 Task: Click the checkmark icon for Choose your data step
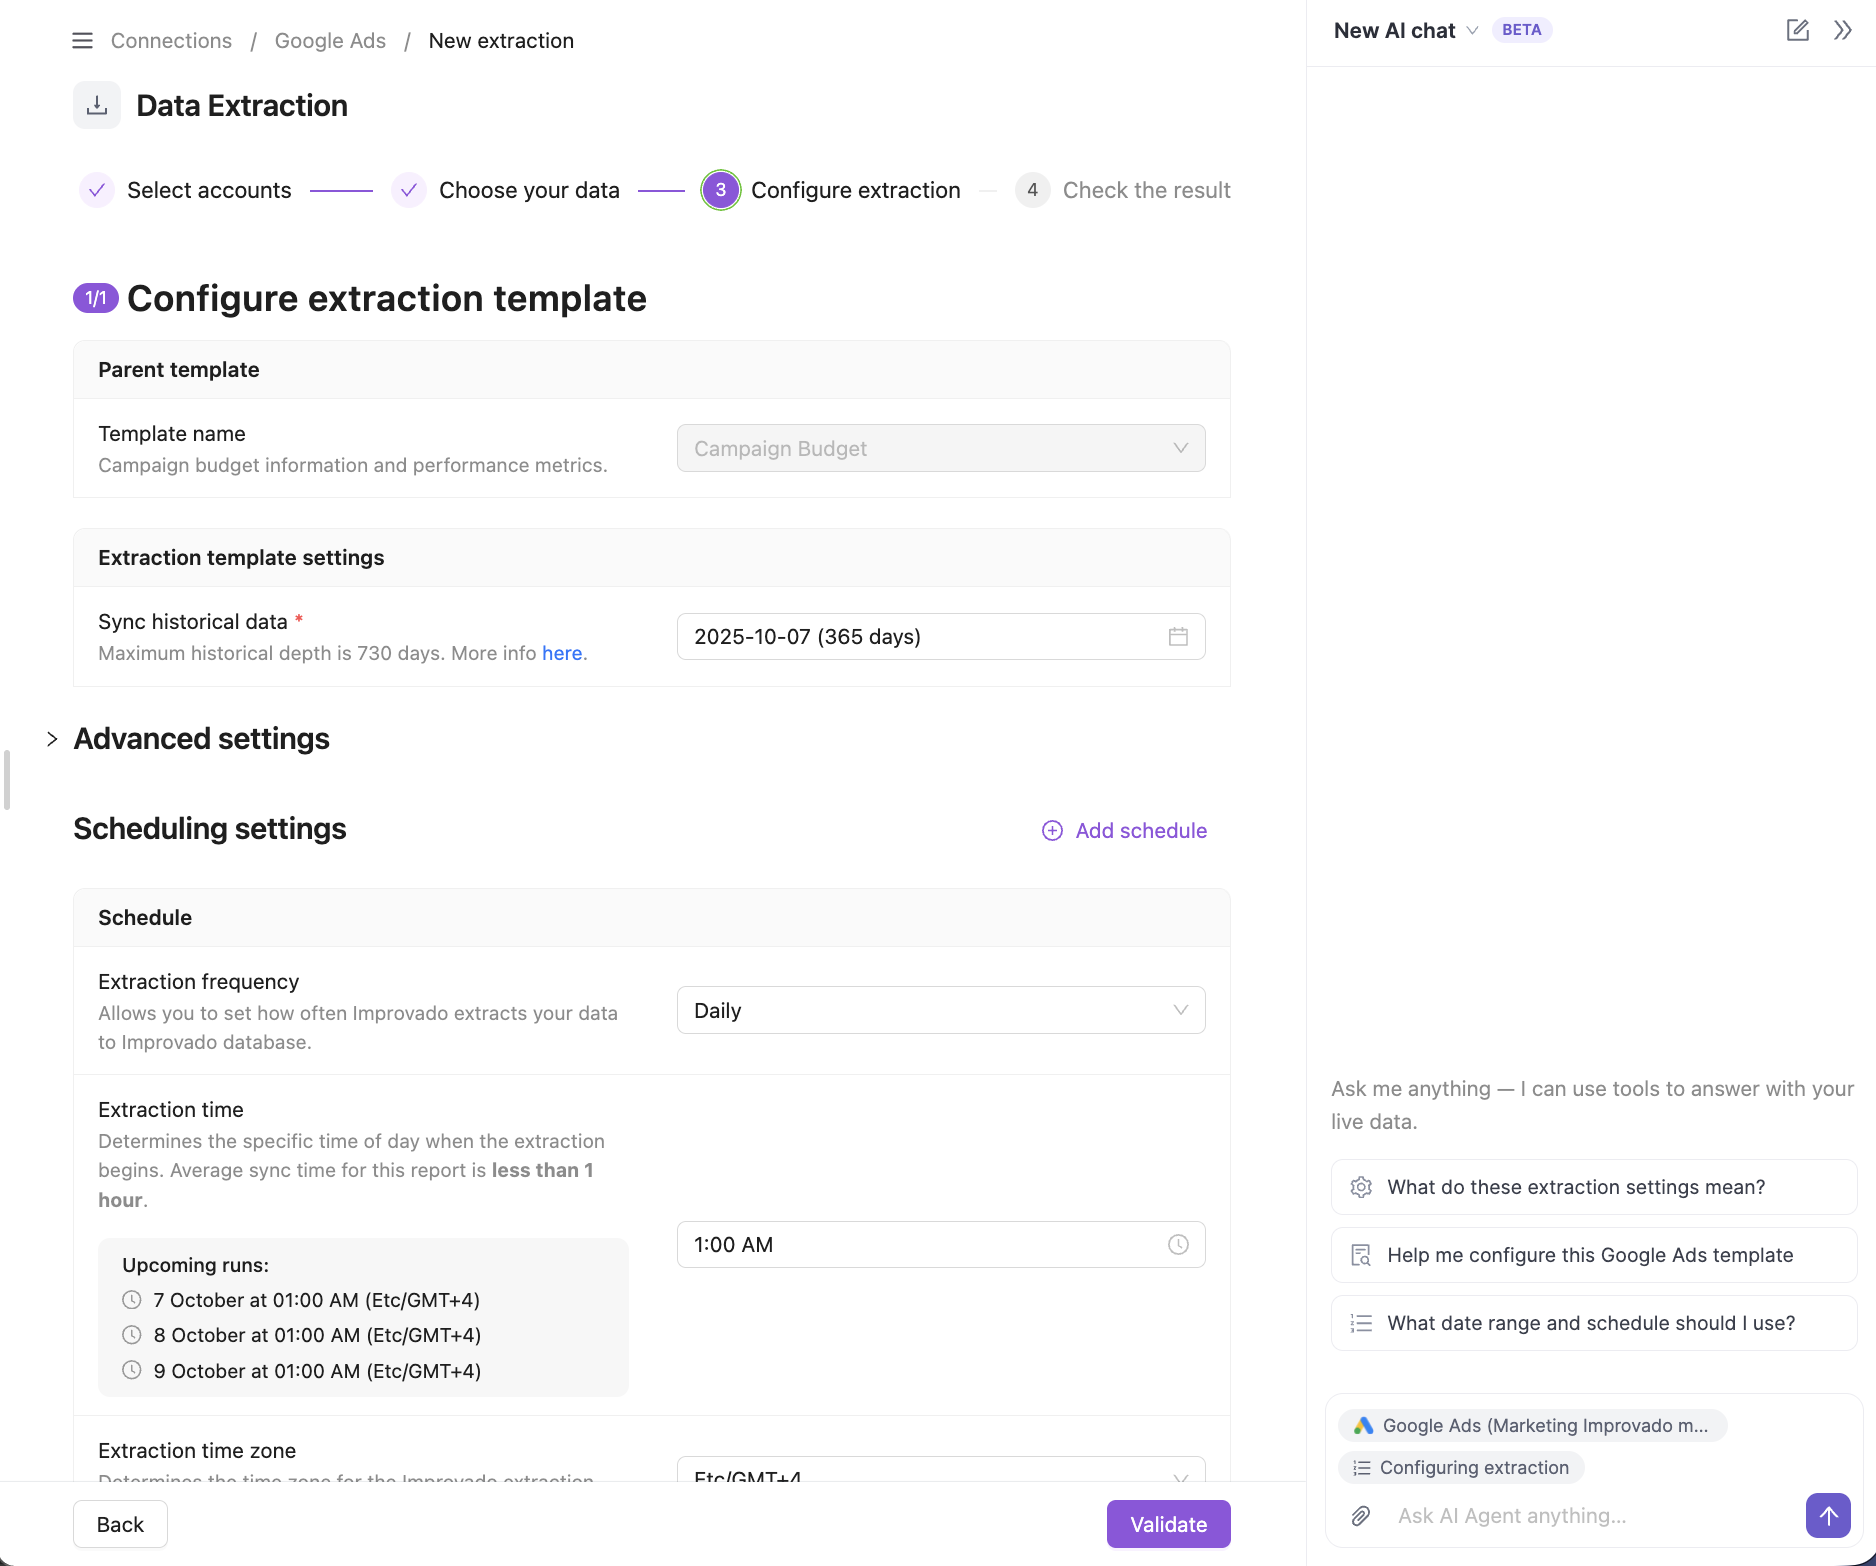click(x=408, y=190)
